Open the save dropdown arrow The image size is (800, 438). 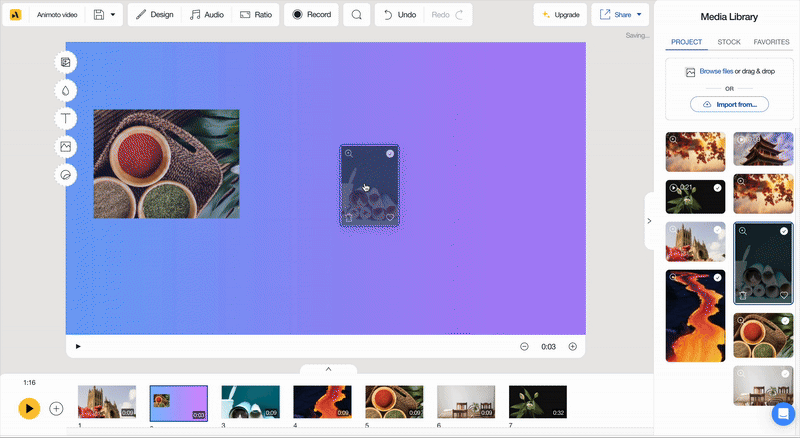(x=113, y=15)
